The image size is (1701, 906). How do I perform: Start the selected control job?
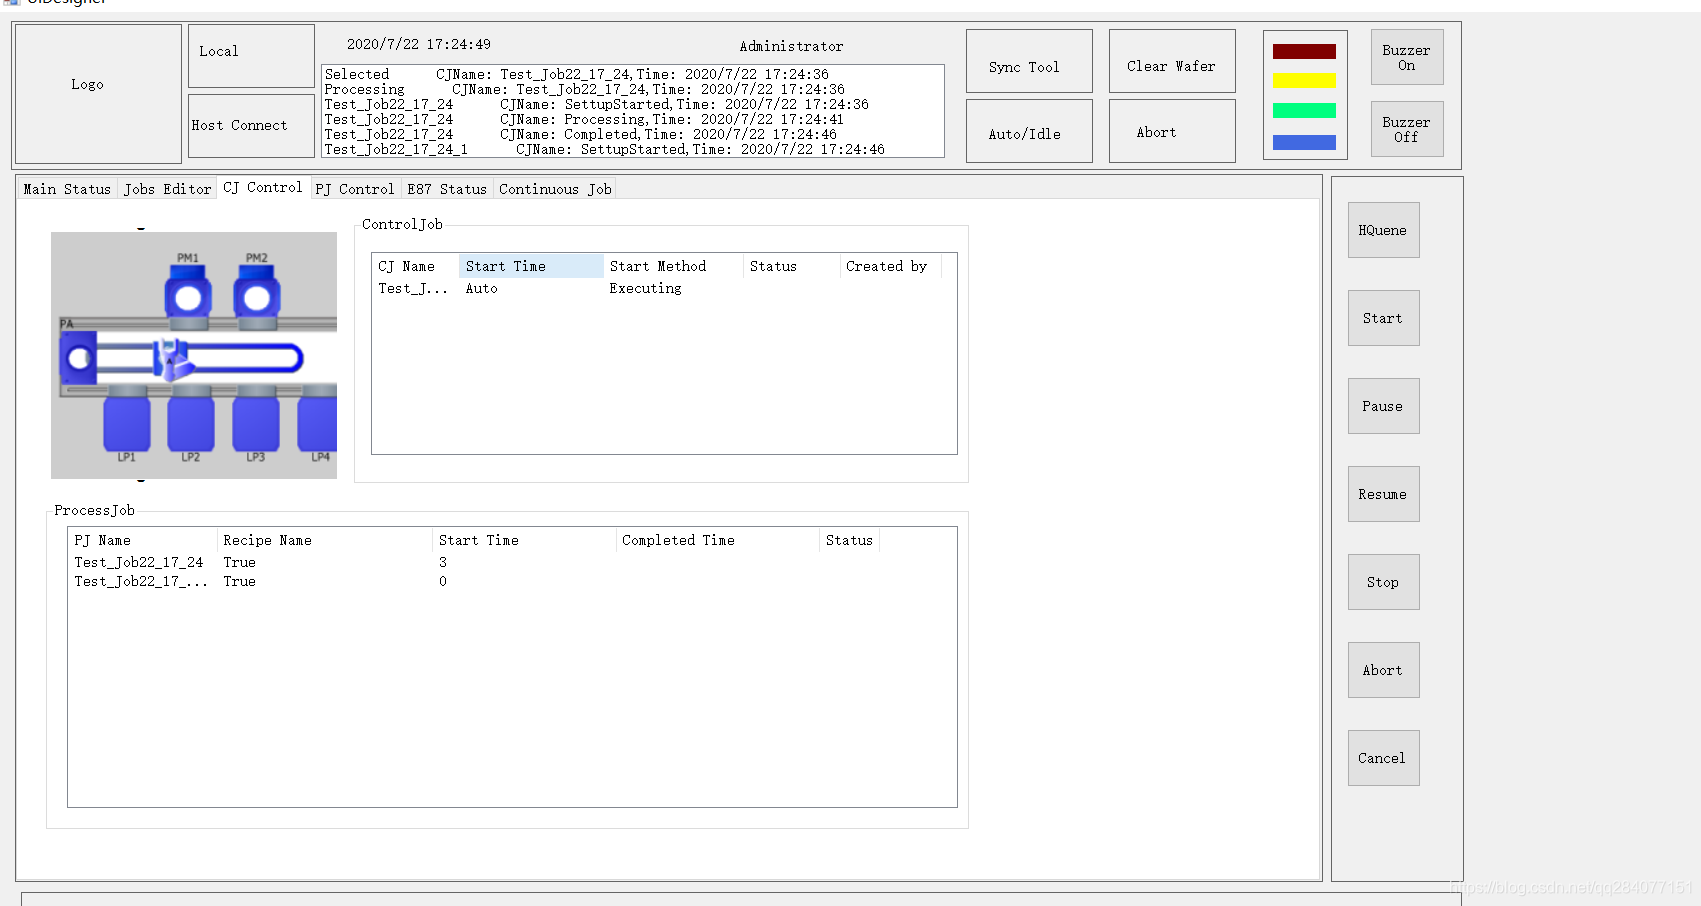point(1383,318)
